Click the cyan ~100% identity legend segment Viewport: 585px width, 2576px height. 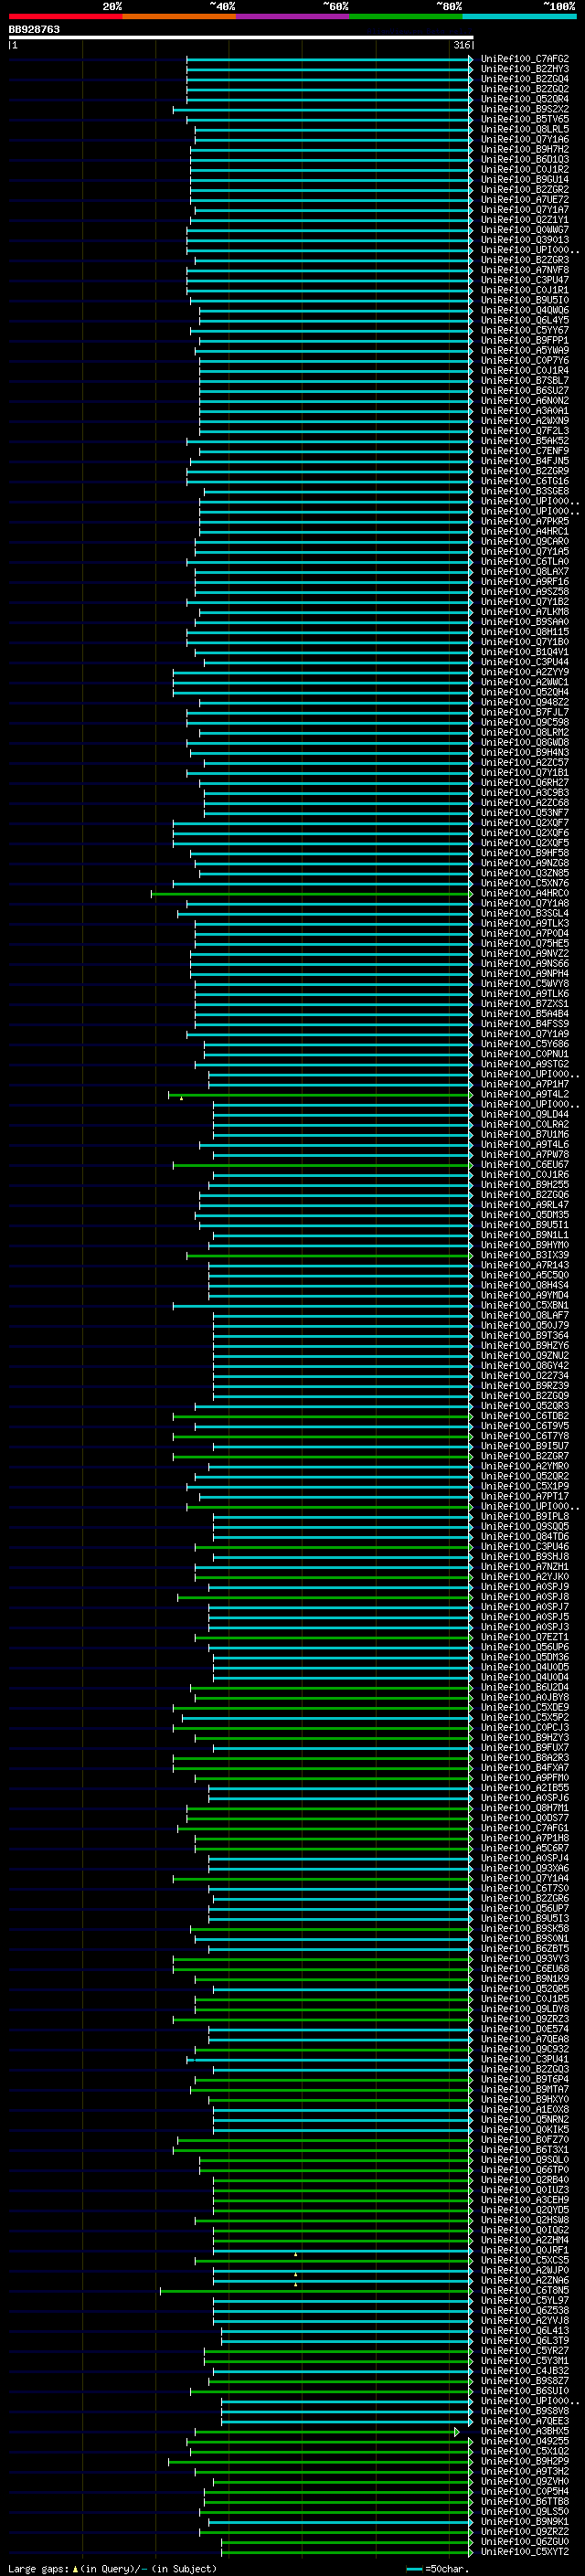tap(520, 16)
